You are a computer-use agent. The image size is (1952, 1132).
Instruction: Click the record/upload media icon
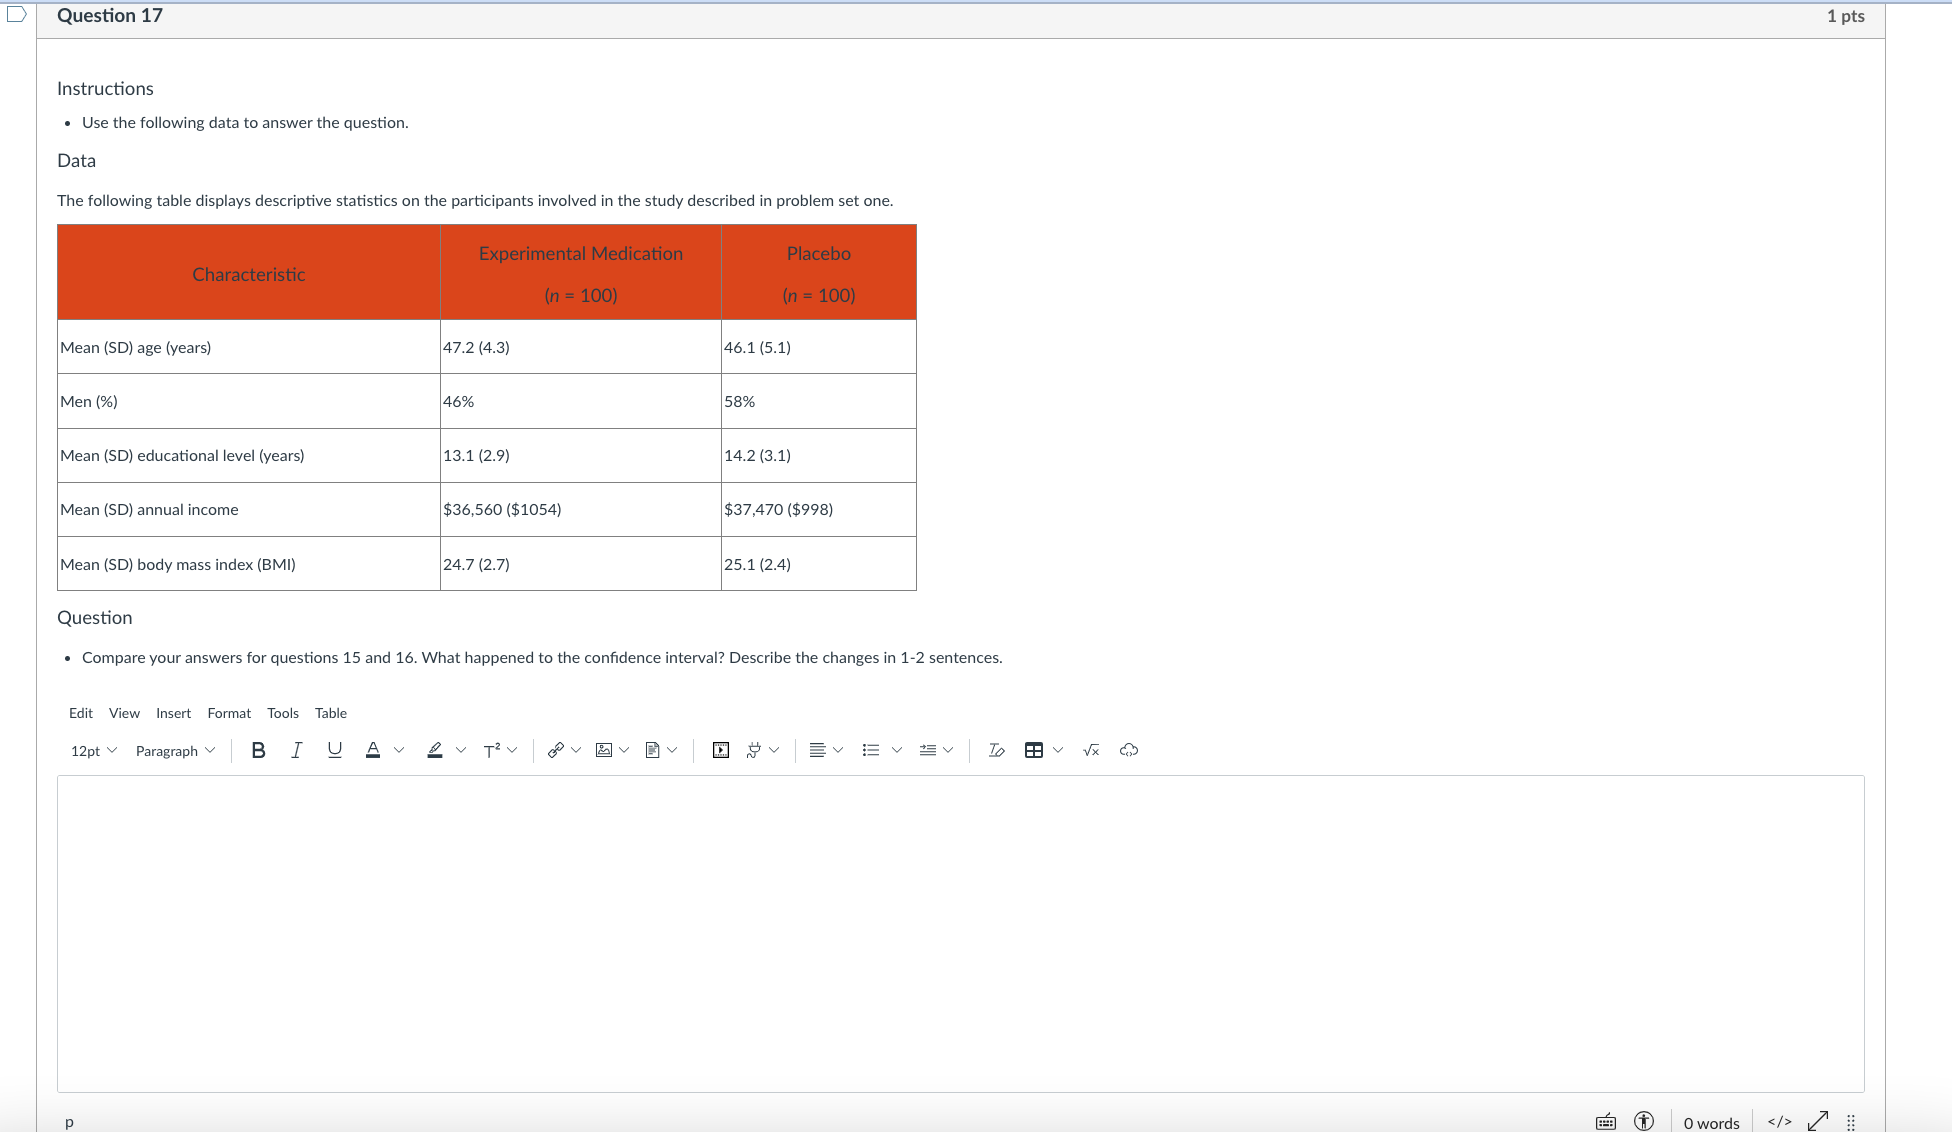click(721, 750)
